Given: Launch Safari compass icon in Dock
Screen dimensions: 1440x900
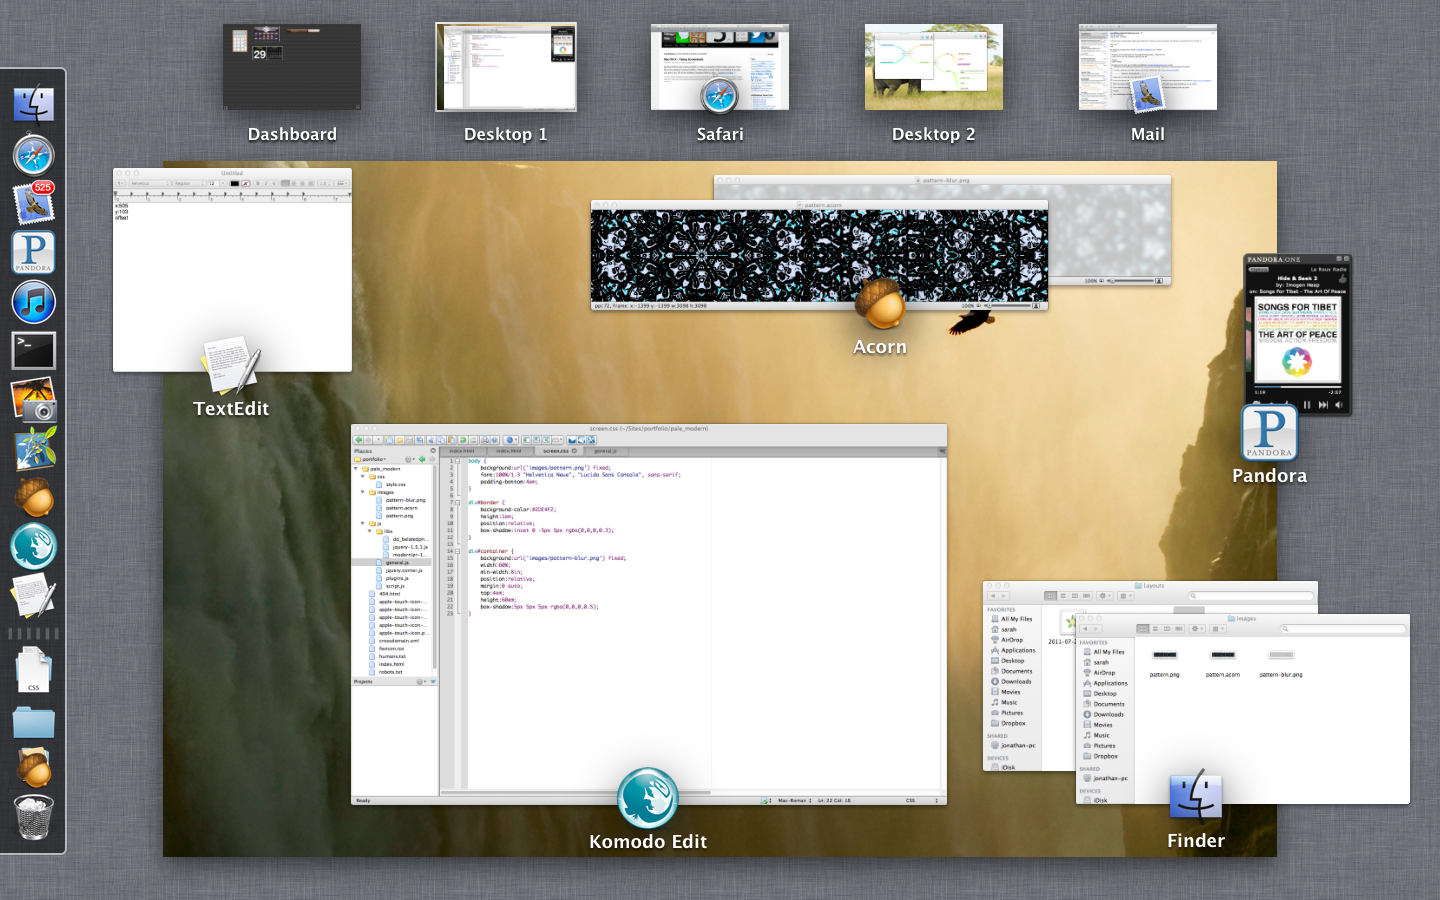Looking at the screenshot, I should pyautogui.click(x=33, y=155).
